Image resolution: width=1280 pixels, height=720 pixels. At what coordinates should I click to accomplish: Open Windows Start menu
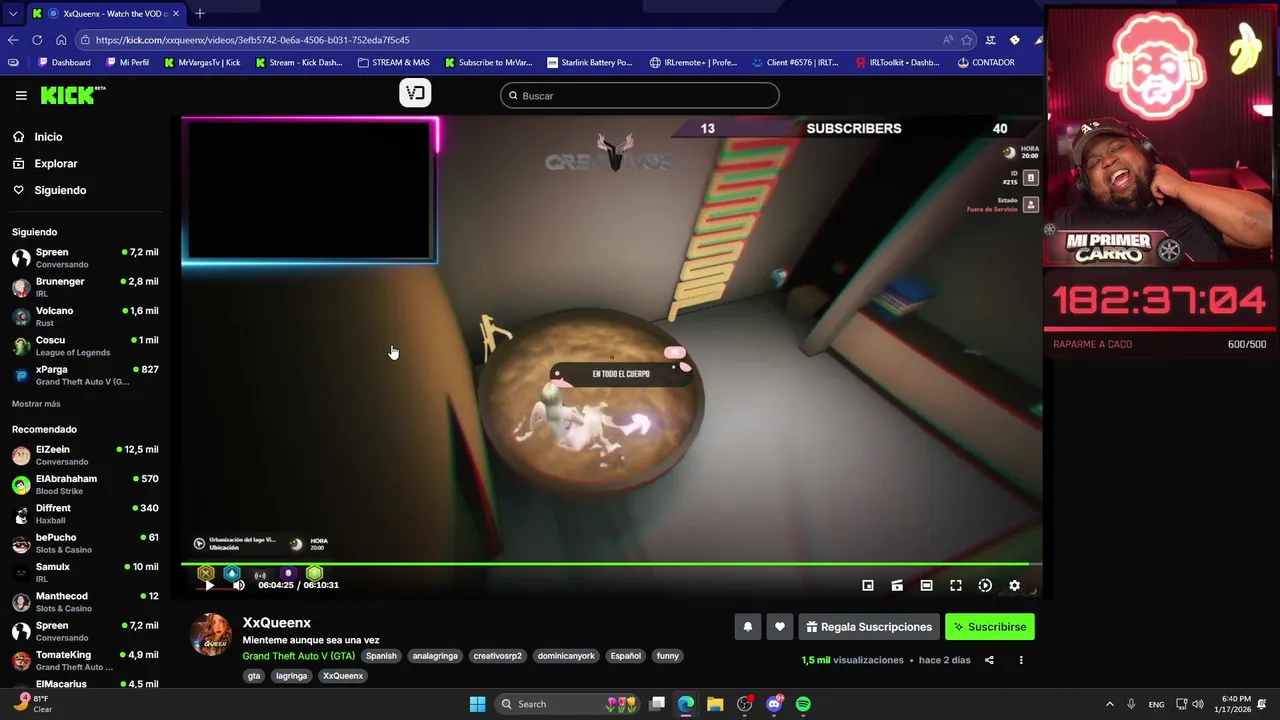tap(477, 704)
